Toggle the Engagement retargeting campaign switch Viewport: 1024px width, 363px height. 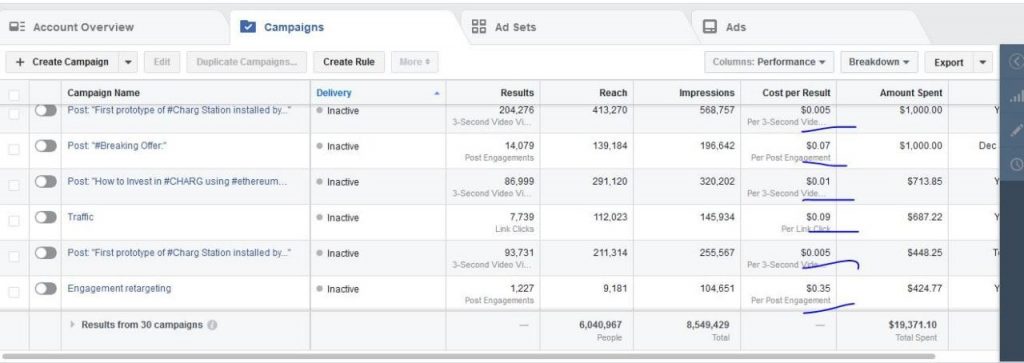pyautogui.click(x=46, y=289)
